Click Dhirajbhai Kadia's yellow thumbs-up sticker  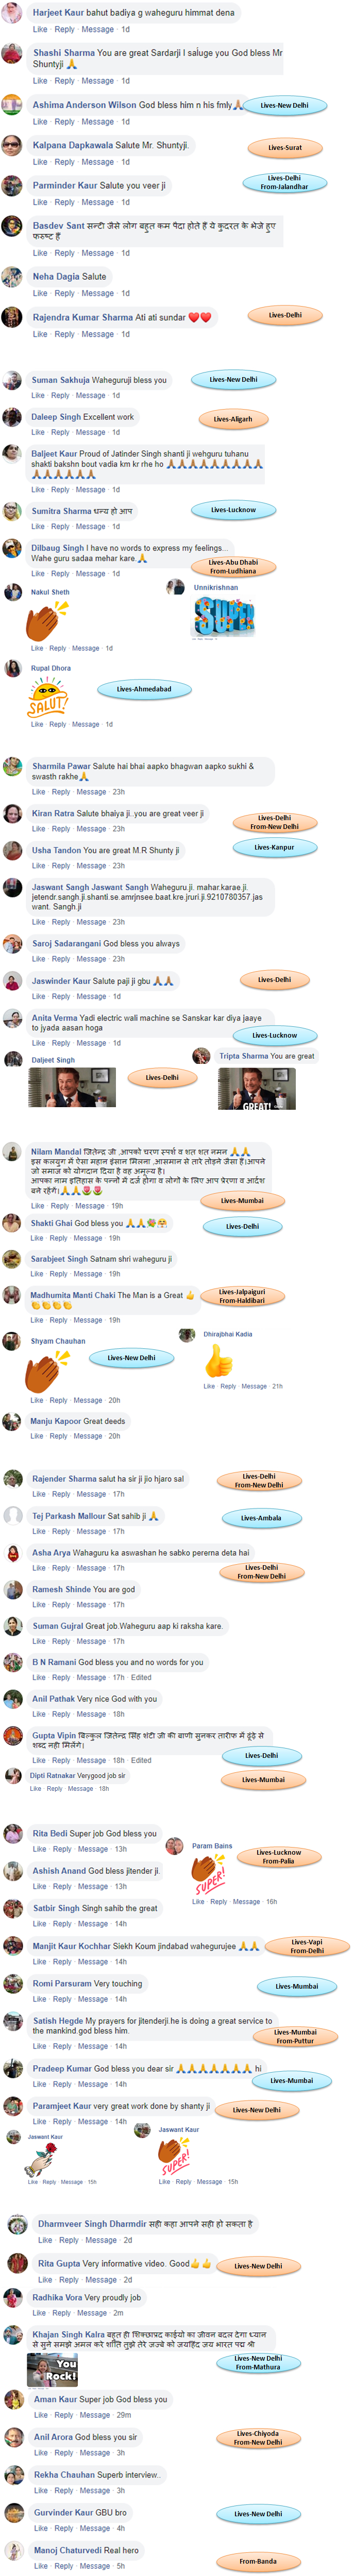click(218, 1361)
